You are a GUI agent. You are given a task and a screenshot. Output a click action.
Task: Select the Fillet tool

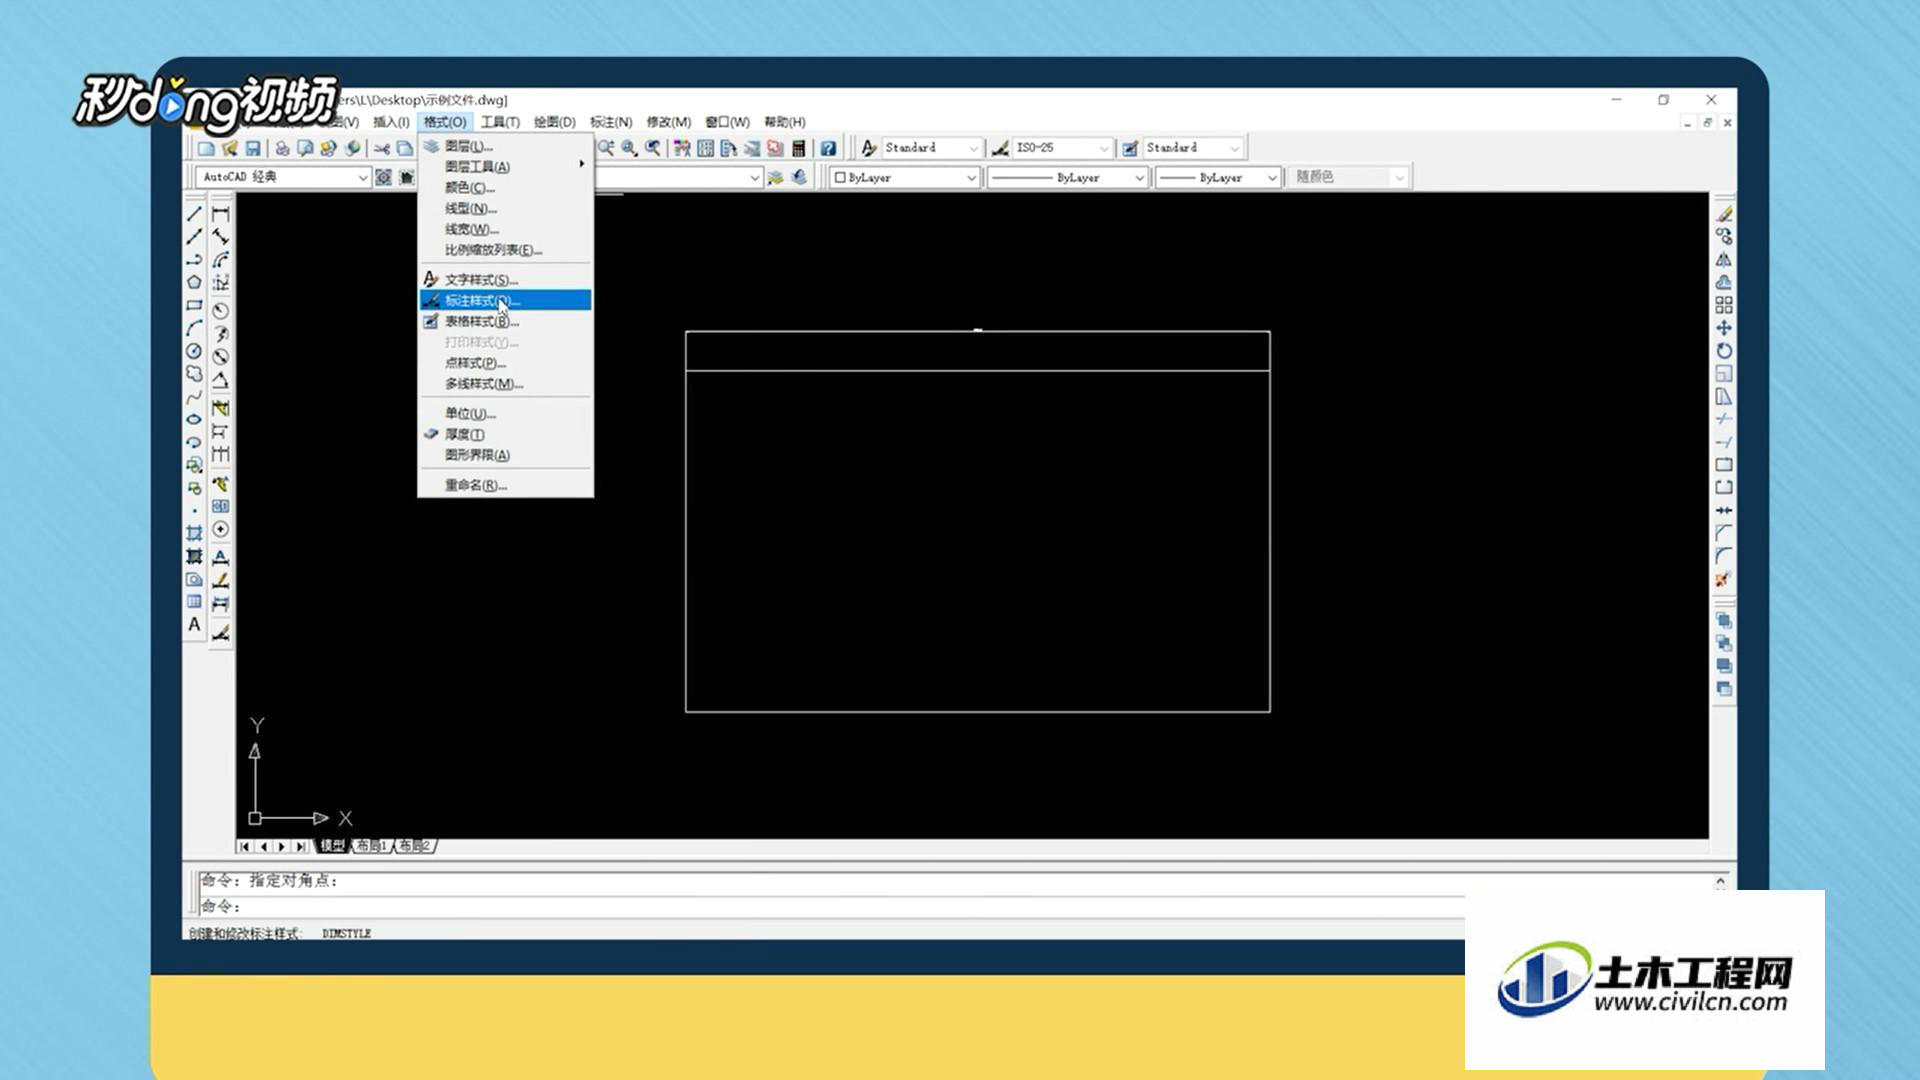pos(1724,556)
